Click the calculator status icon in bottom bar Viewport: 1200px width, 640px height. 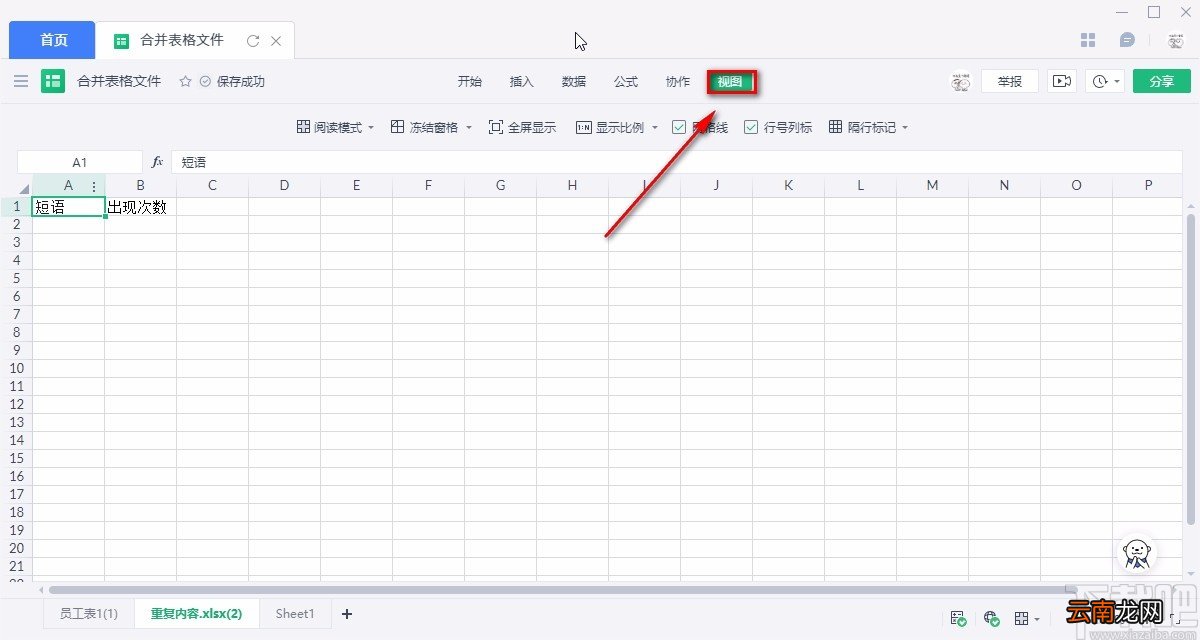(958, 618)
